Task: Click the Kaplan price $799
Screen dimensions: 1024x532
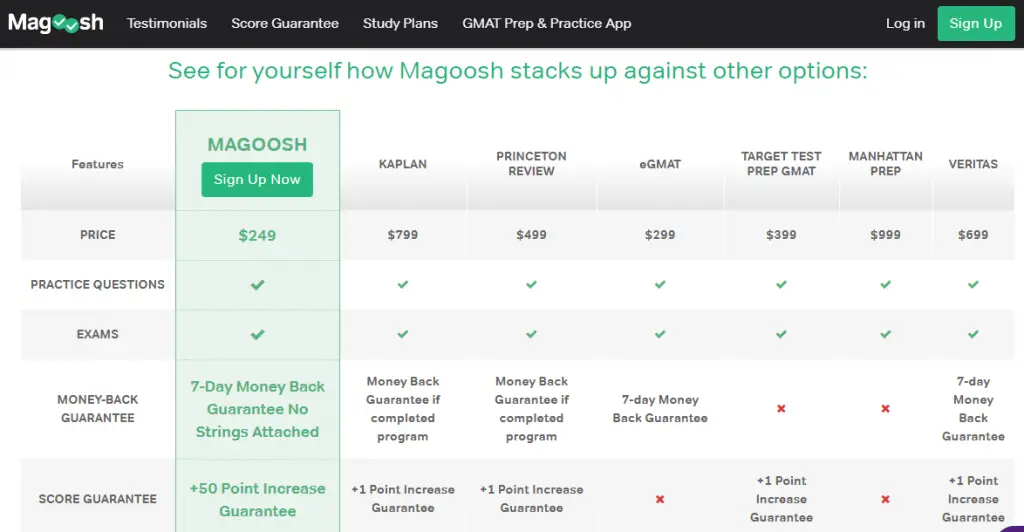Action: (403, 235)
